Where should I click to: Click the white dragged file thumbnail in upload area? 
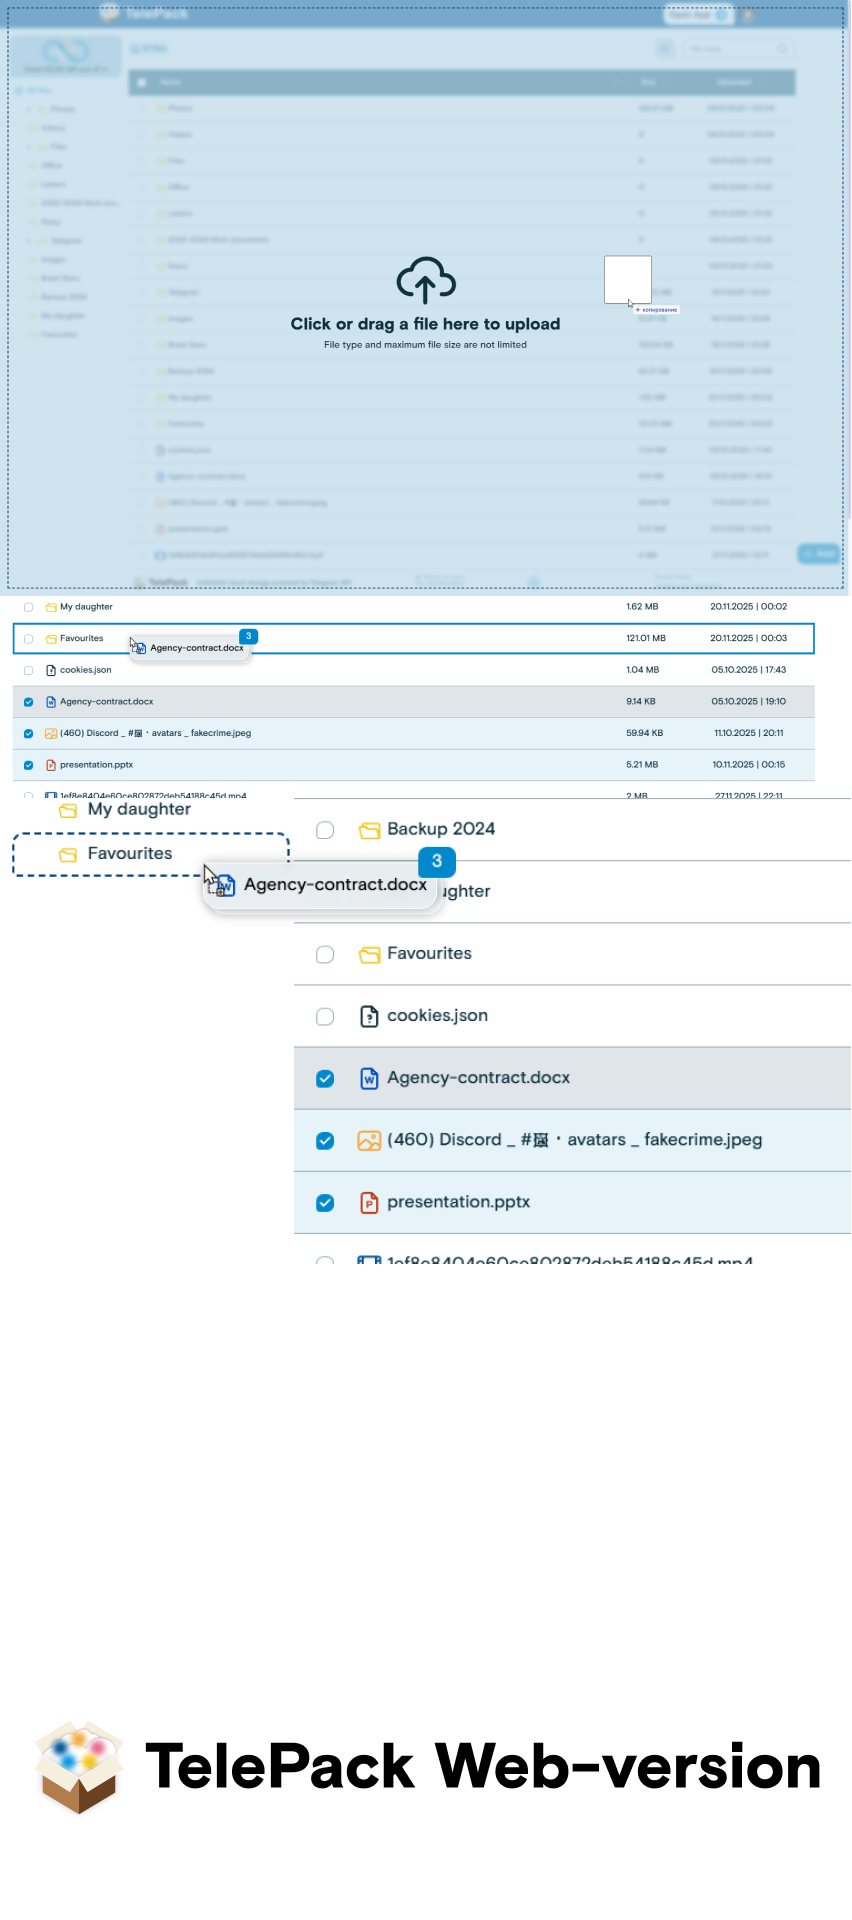tap(627, 278)
